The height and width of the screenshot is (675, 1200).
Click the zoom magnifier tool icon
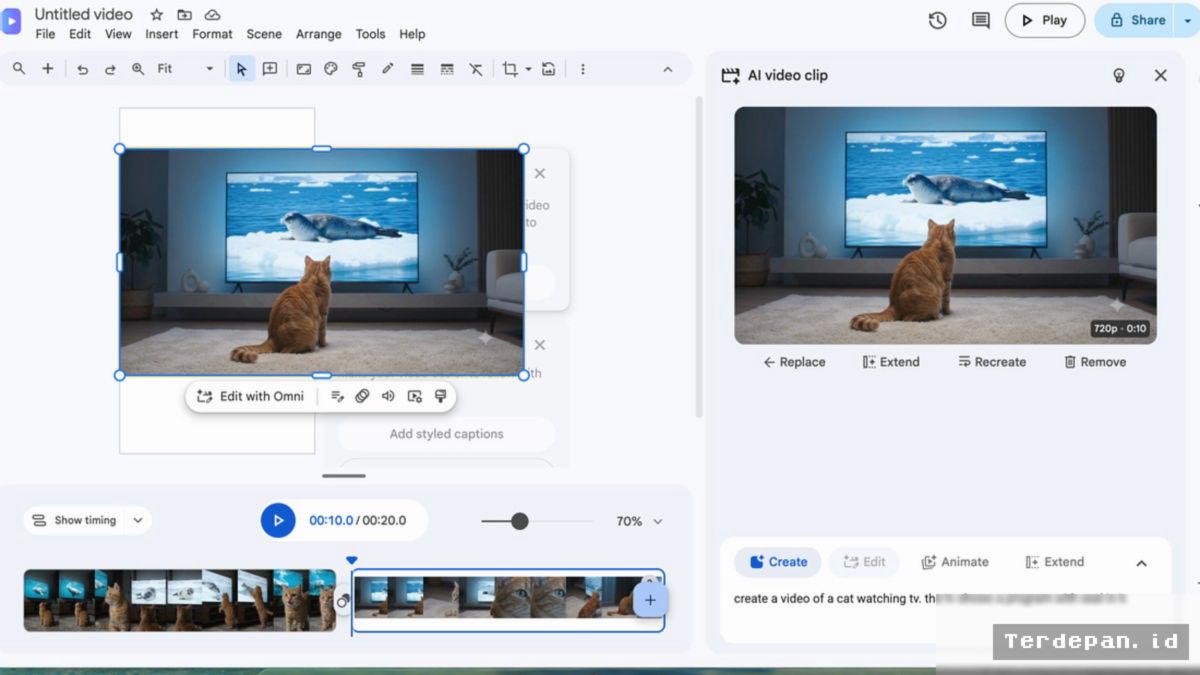(x=138, y=69)
